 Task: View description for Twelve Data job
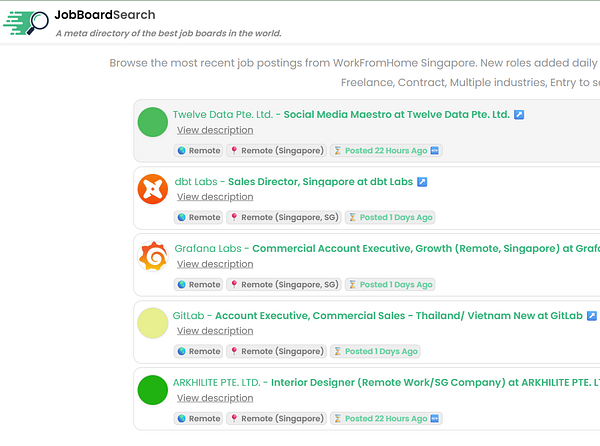215,130
